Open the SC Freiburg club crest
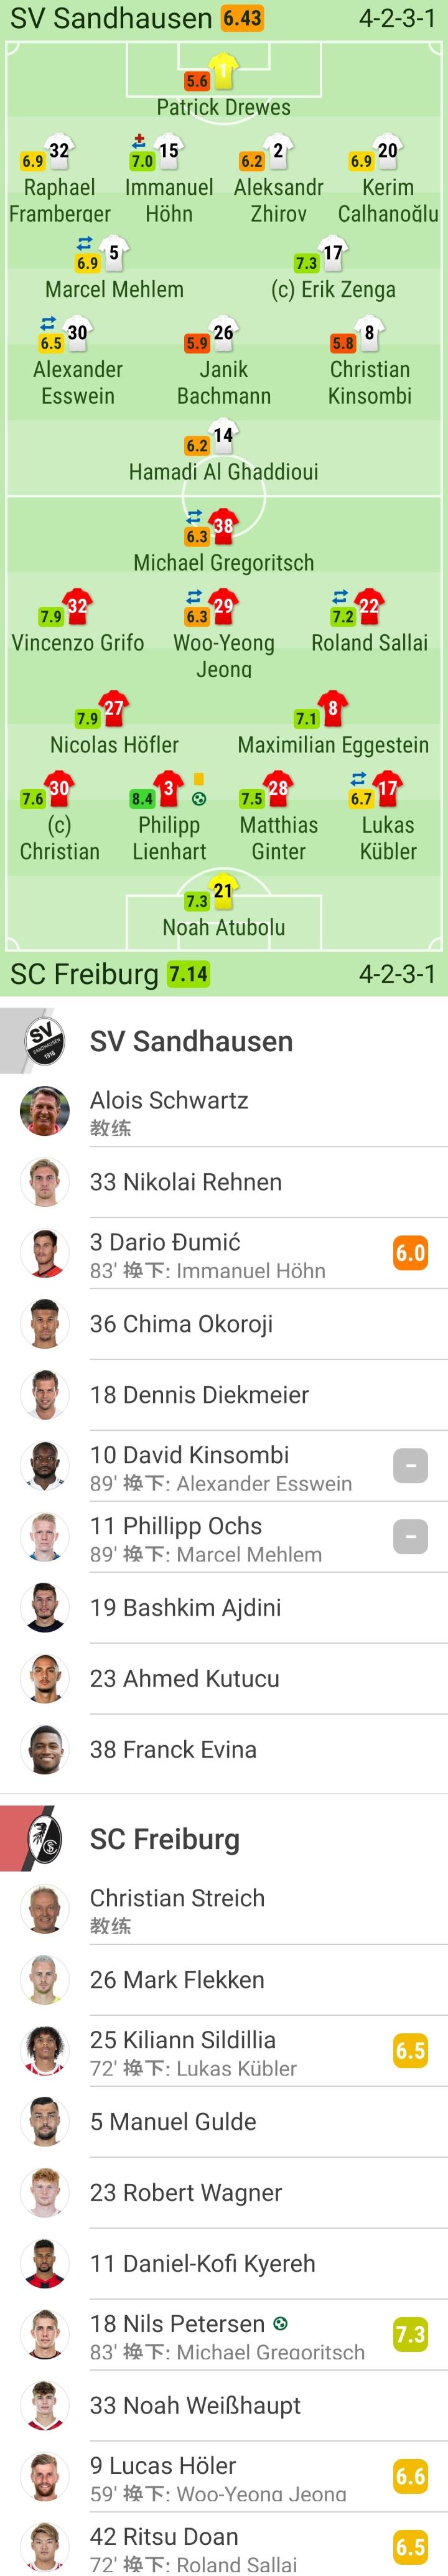 [44, 1838]
